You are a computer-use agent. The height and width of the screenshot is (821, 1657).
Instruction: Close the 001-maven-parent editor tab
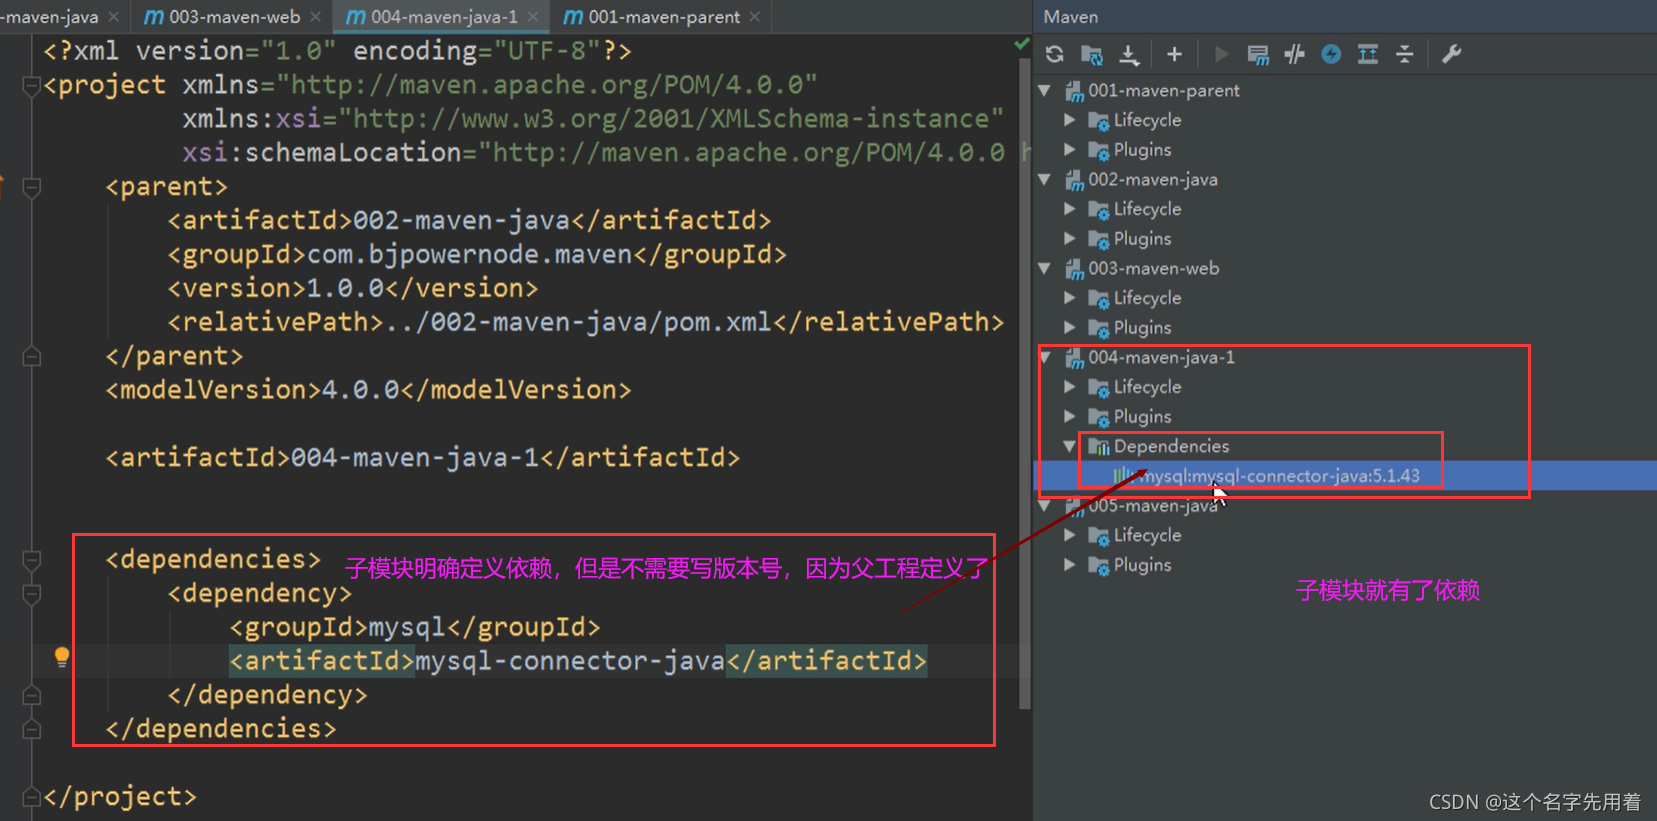755,17
